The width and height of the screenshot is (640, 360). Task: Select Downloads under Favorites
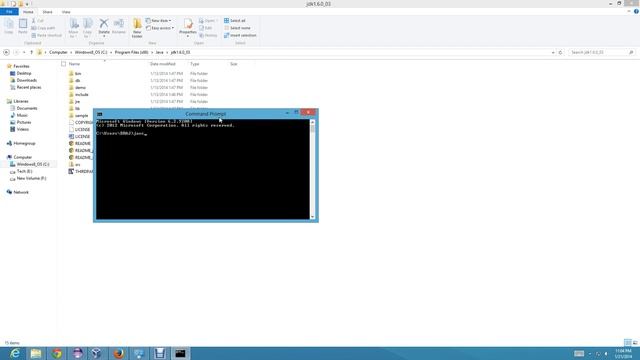[27, 80]
